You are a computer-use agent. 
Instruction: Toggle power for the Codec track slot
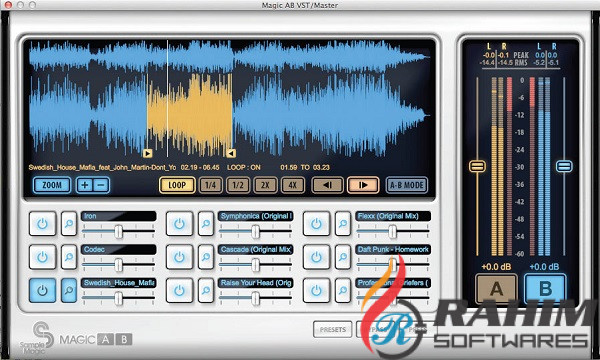[42, 257]
